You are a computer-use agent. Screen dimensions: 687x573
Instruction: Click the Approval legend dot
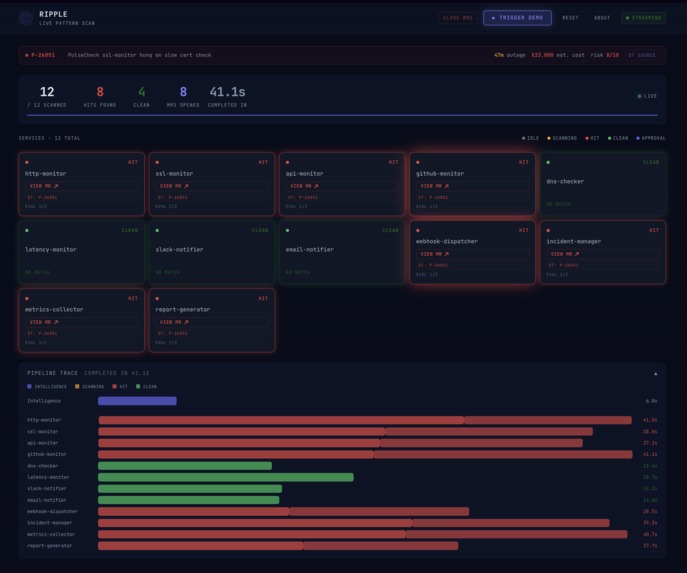pos(638,138)
